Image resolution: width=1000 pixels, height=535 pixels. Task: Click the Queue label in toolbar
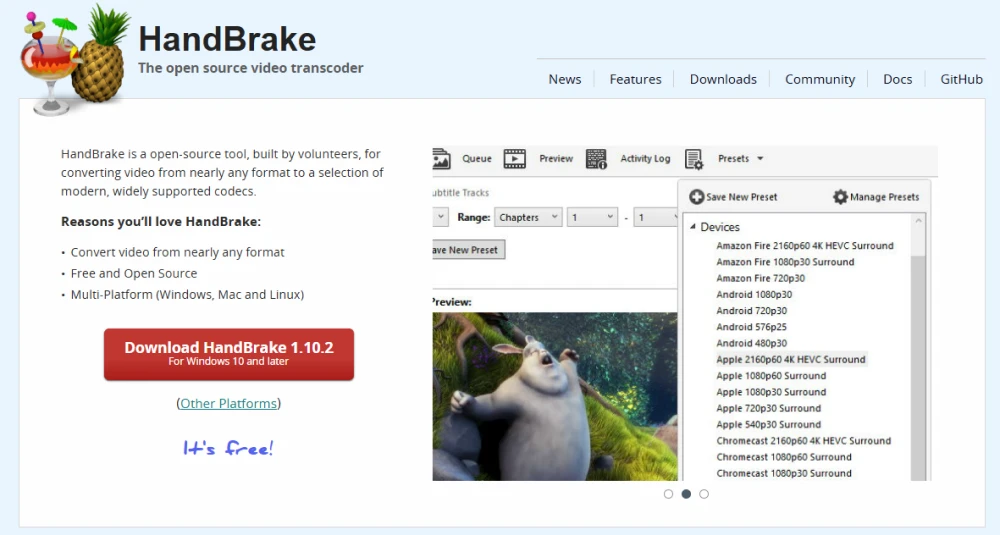pyautogui.click(x=477, y=159)
